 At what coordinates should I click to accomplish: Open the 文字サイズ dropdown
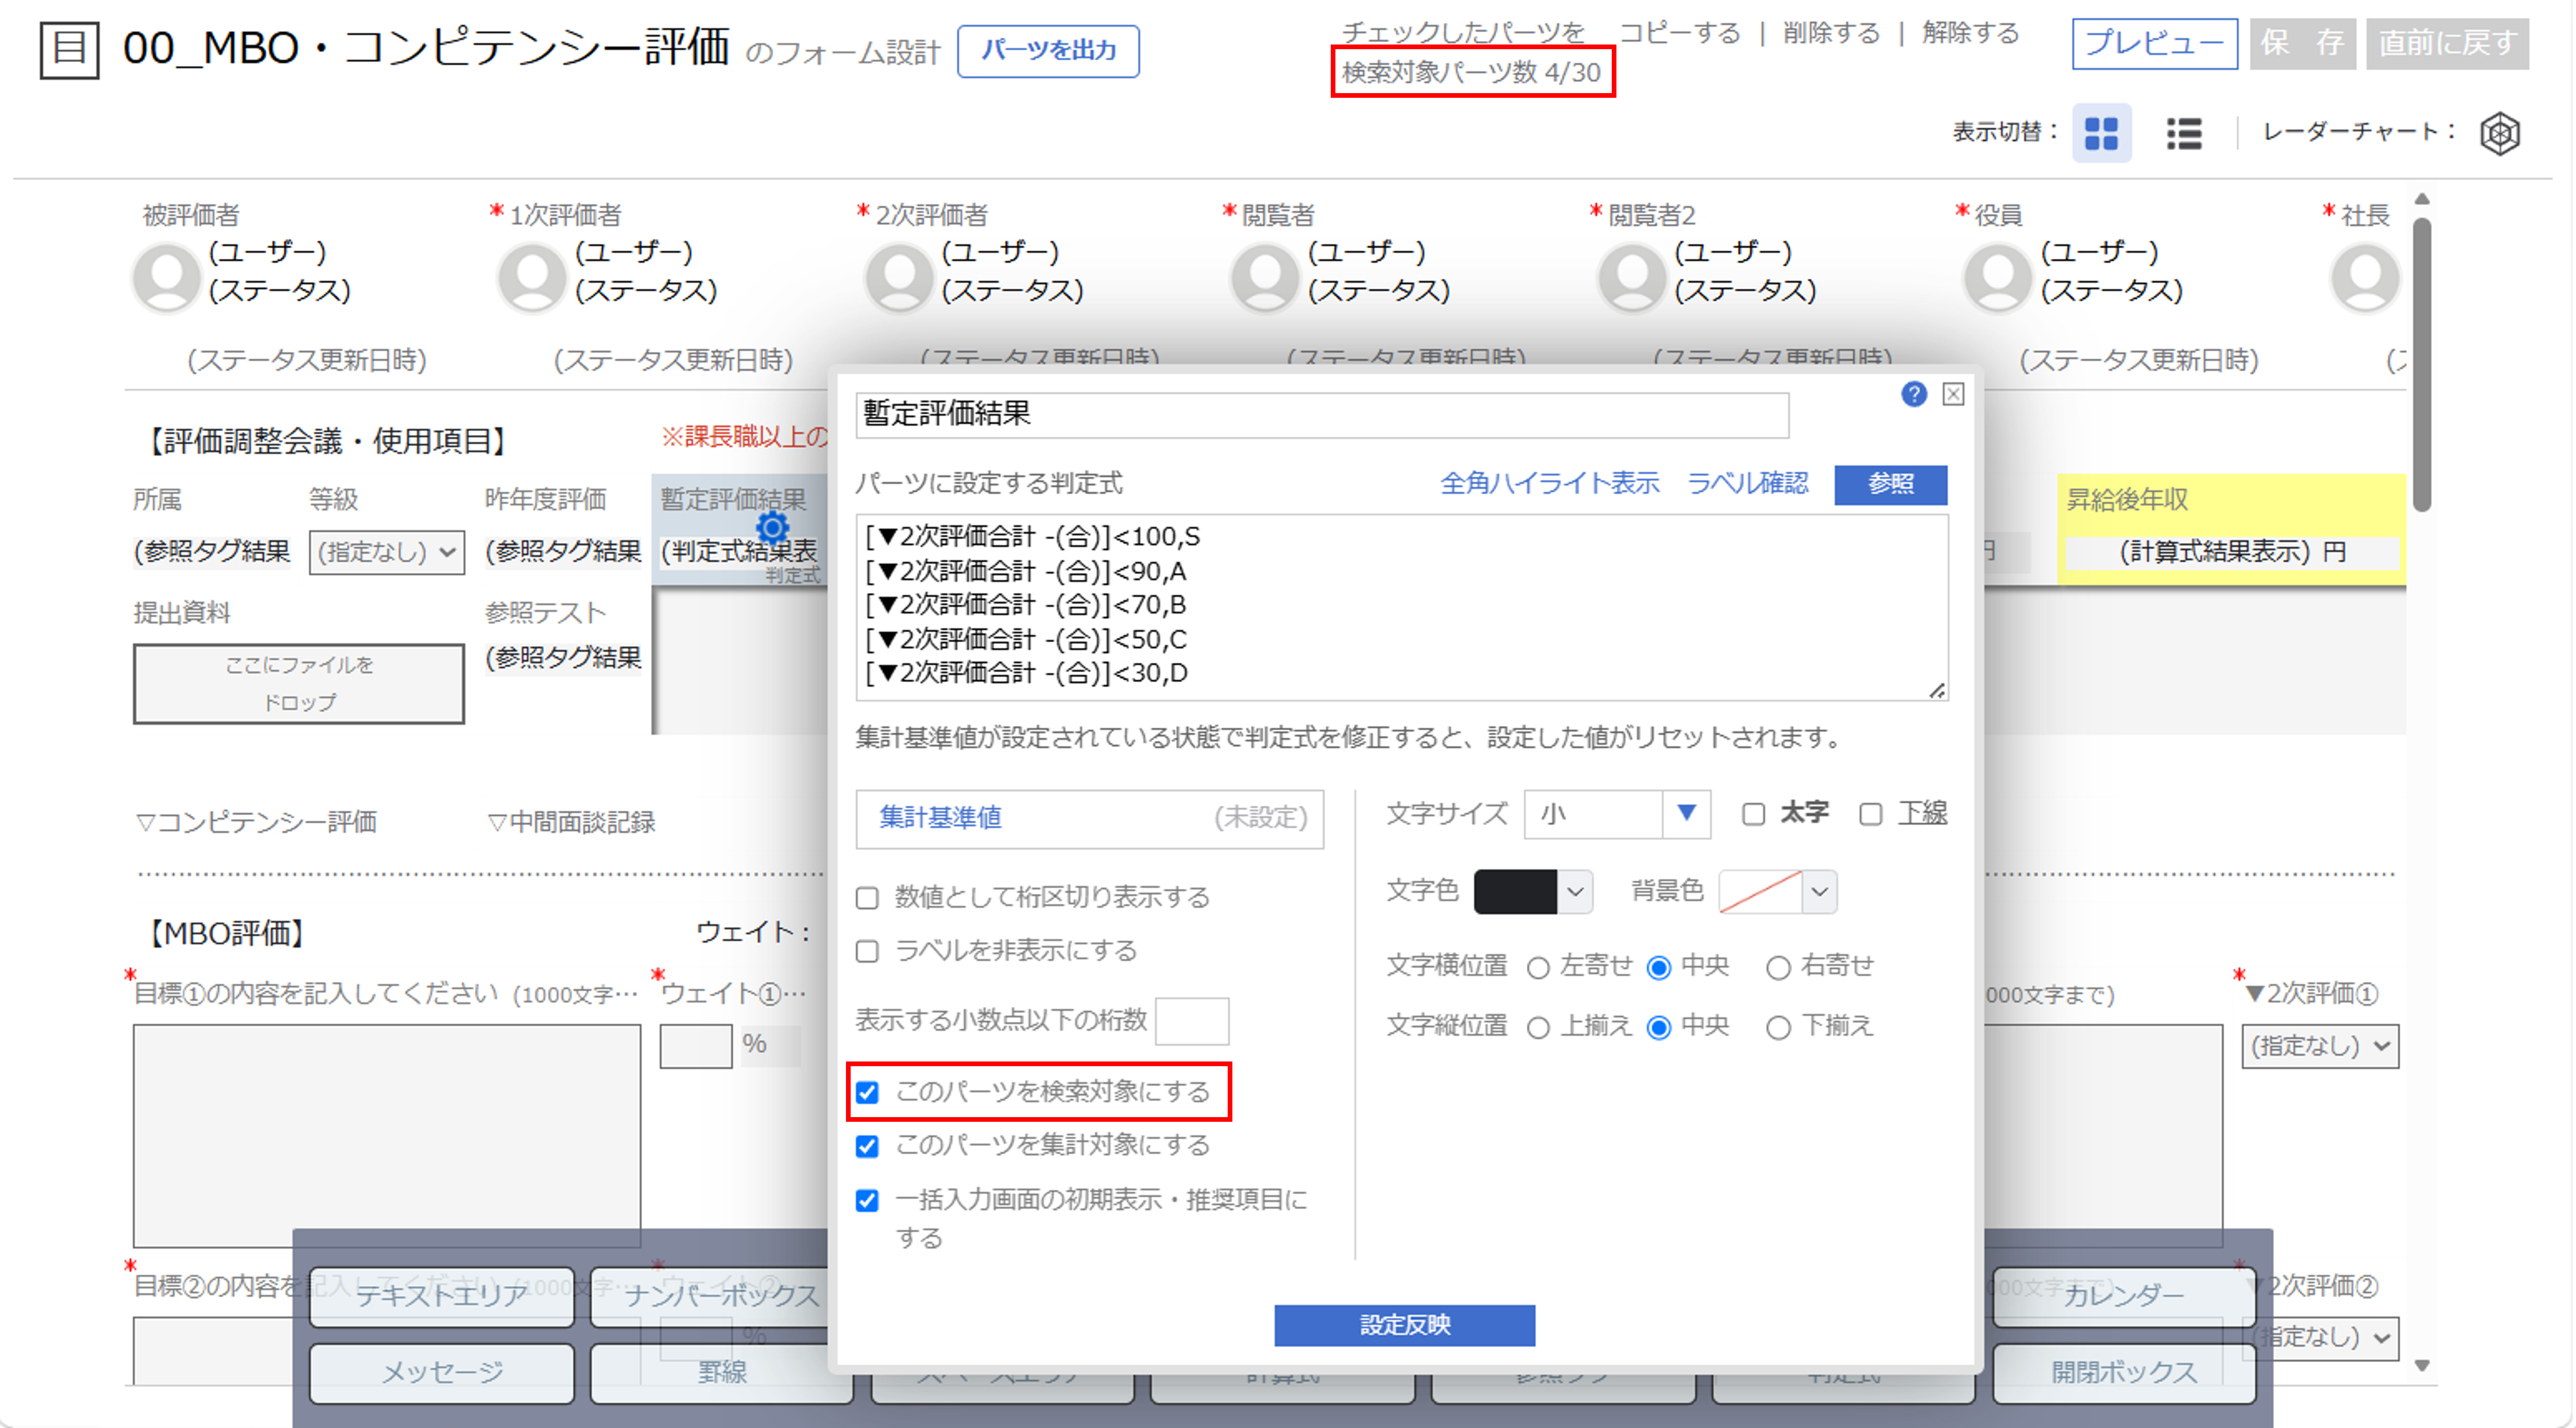[x=1617, y=814]
